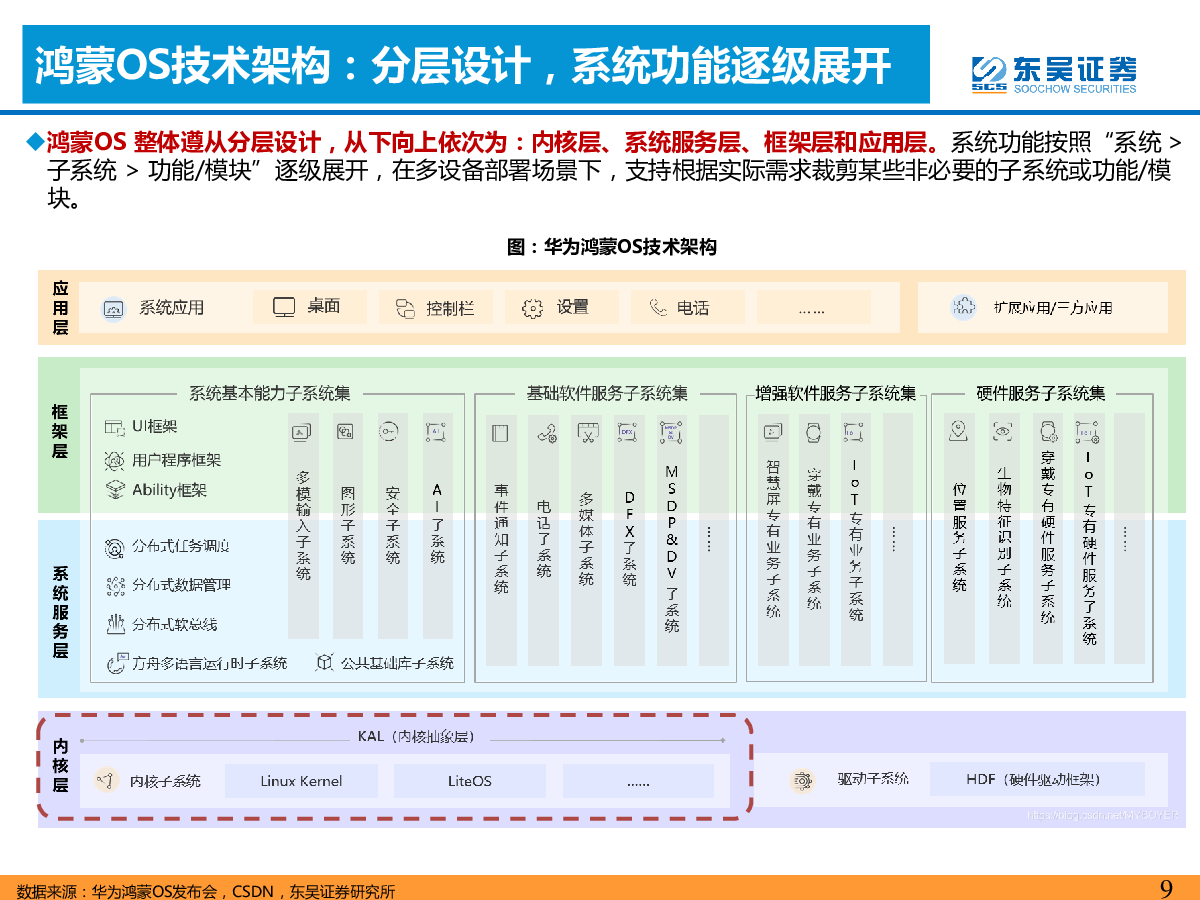
Task: Click the '桌面' label in application layer
Action: [x=323, y=306]
